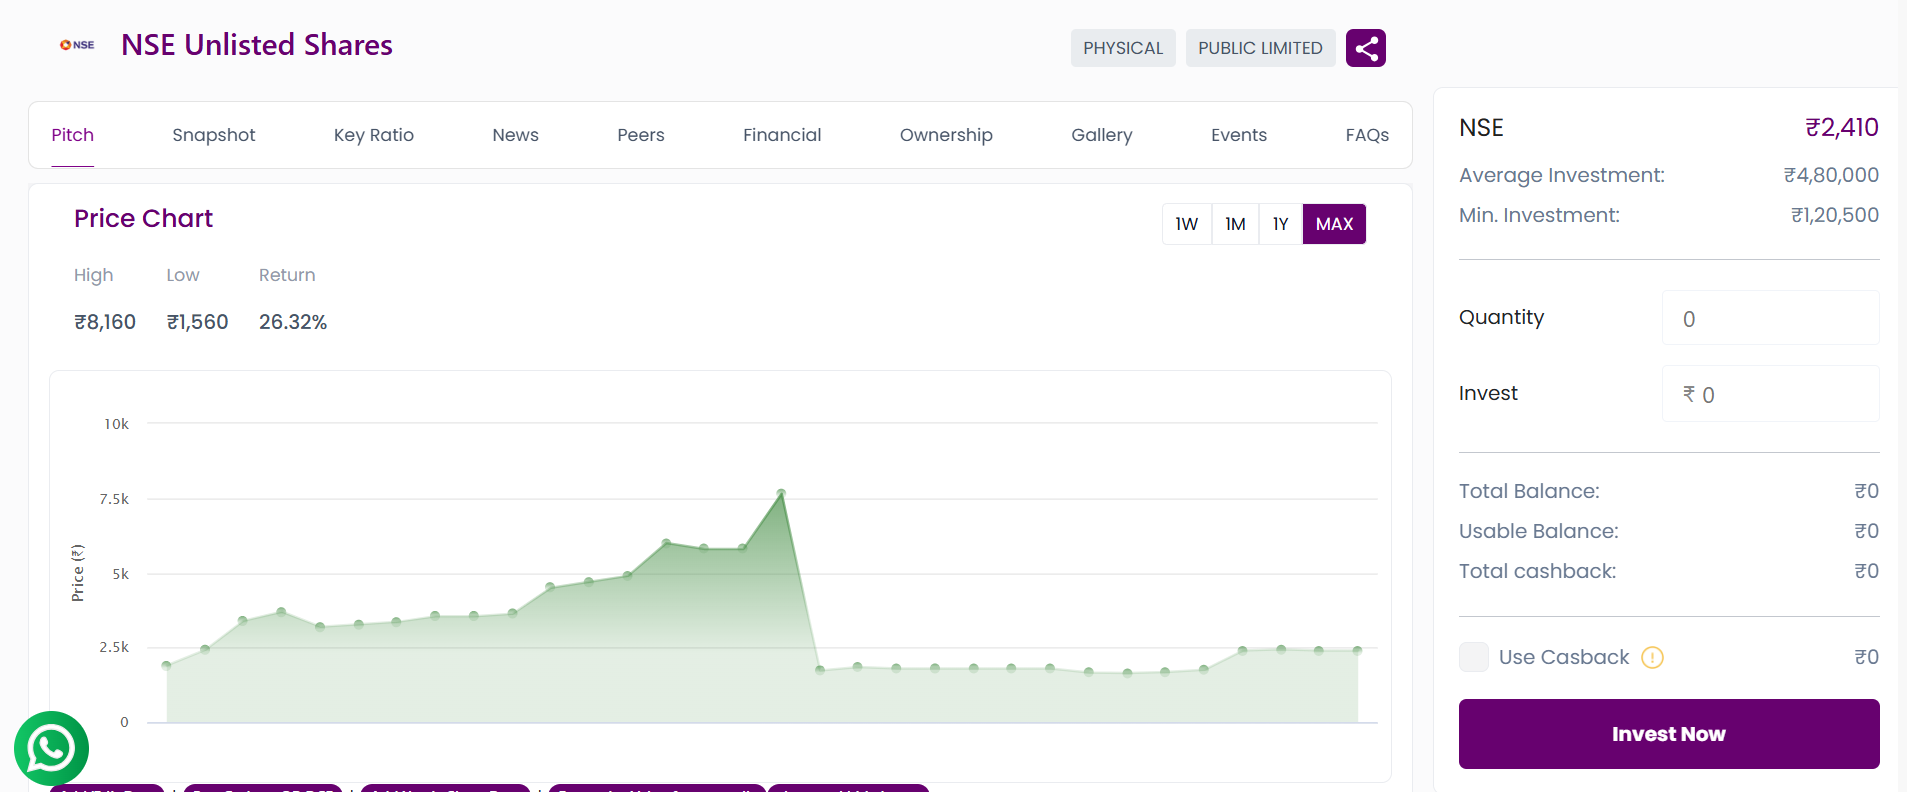Open the Snapshot tab
Viewport: 1907px width, 792px height.
coord(213,135)
